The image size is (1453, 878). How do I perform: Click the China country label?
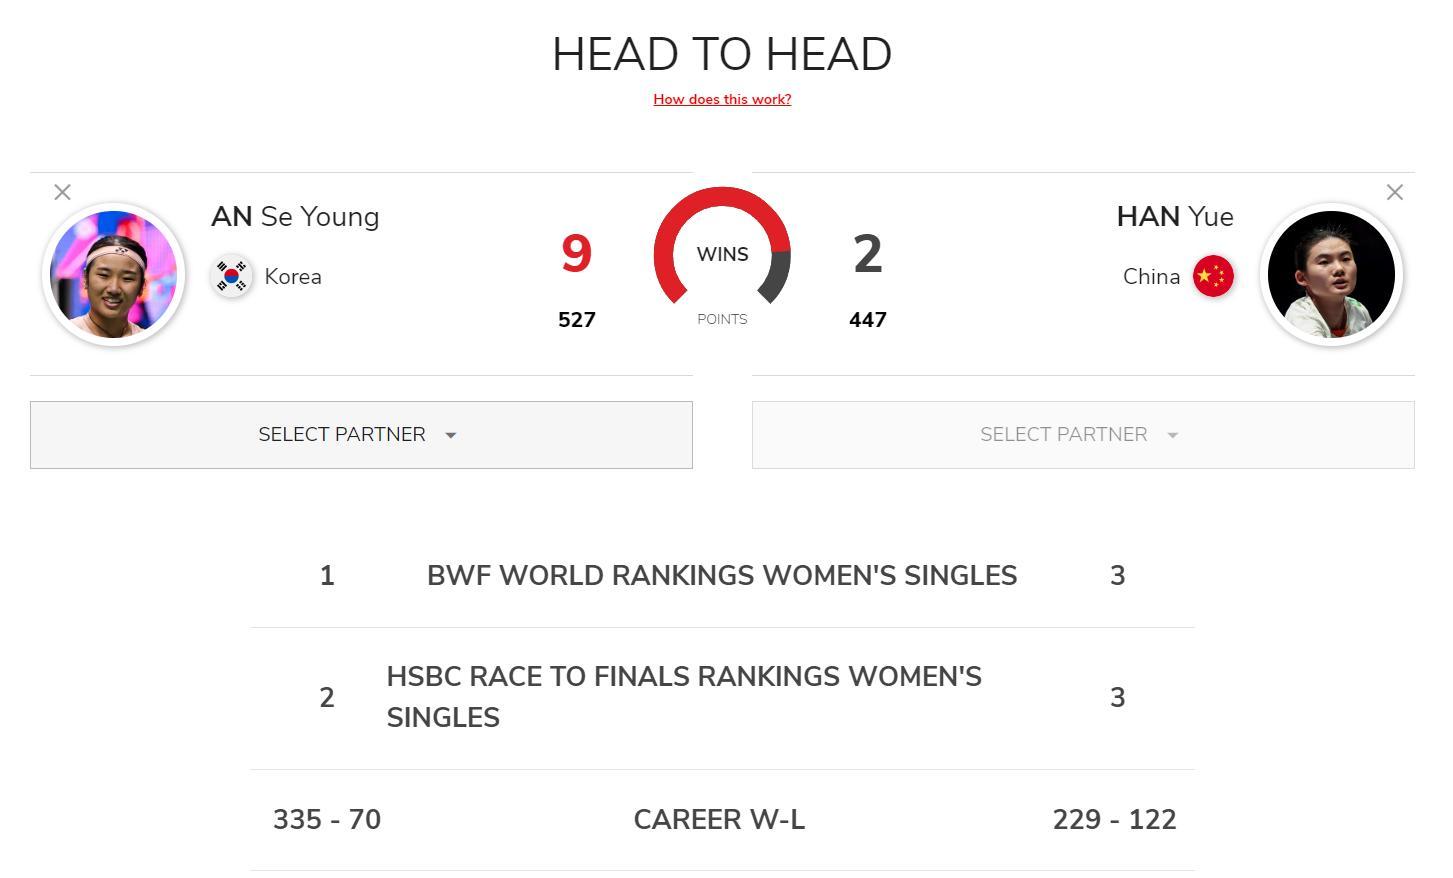[x=1151, y=277]
